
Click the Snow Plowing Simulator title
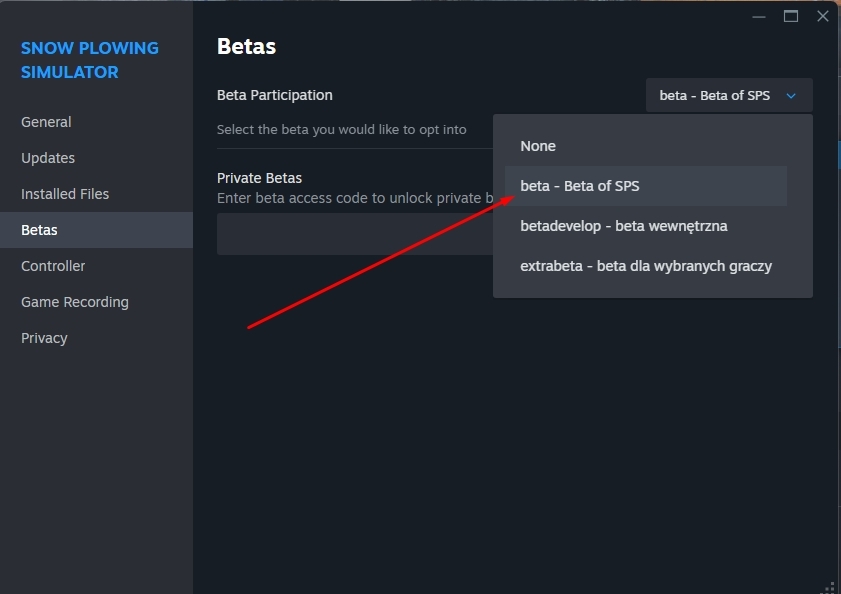click(89, 60)
